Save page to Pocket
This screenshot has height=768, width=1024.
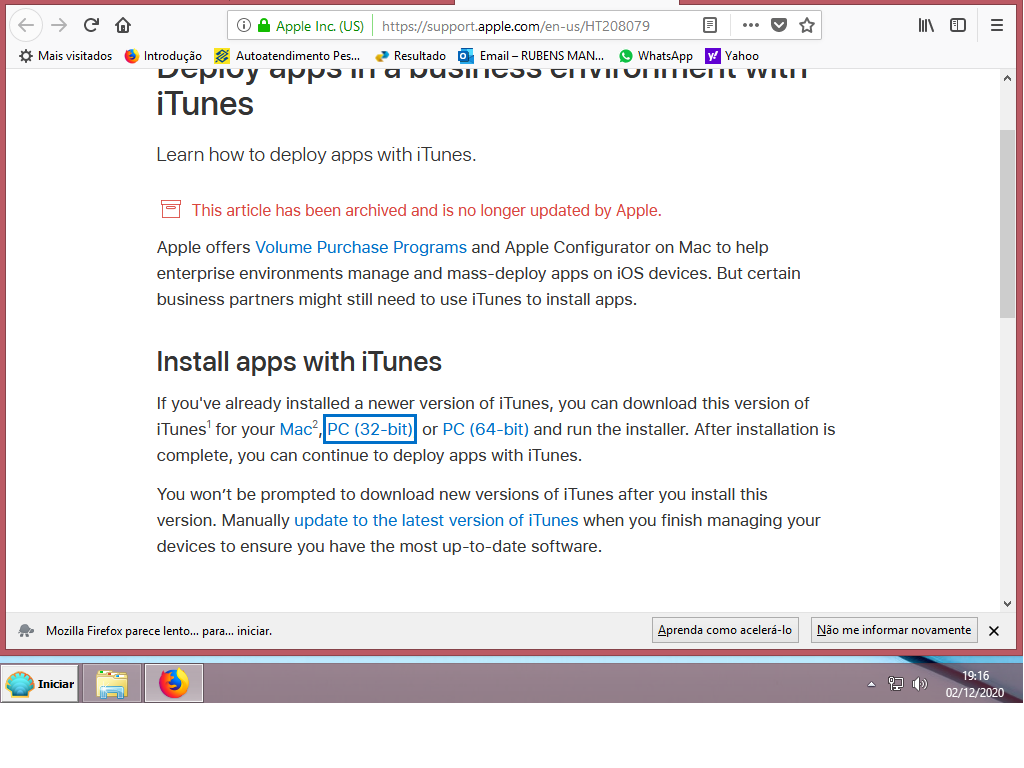click(779, 25)
